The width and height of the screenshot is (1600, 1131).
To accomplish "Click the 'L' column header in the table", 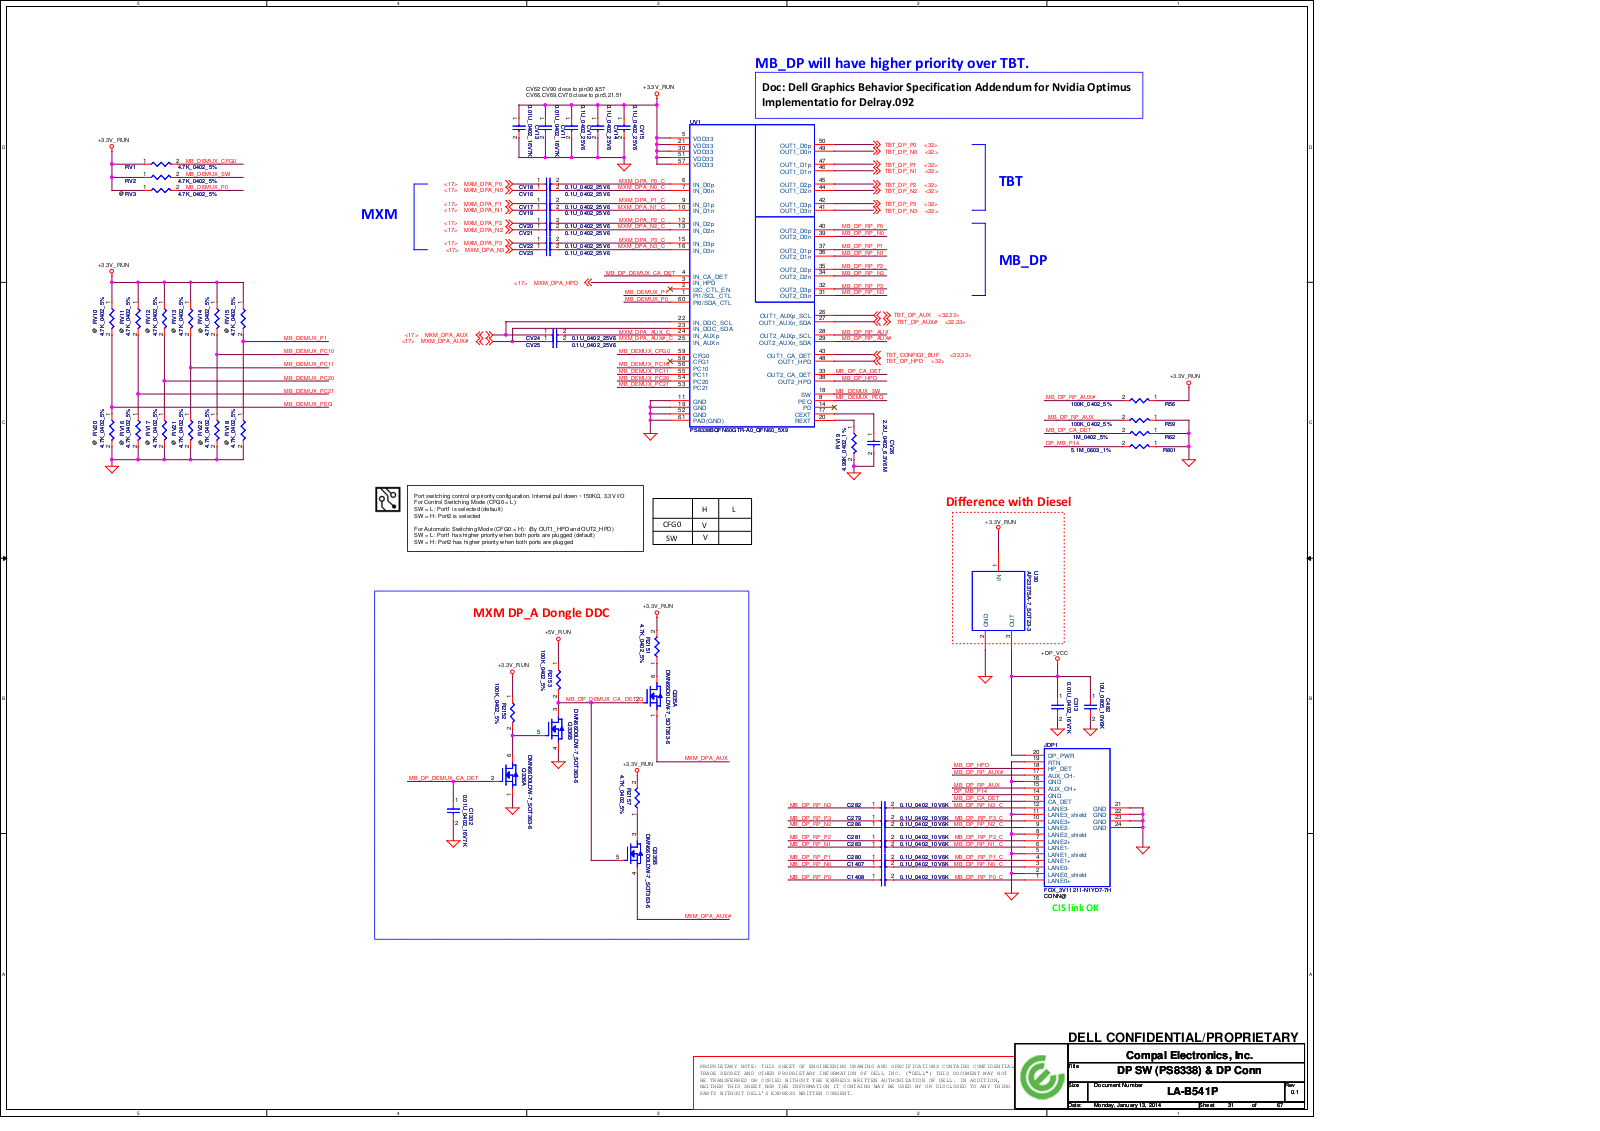I will point(735,509).
